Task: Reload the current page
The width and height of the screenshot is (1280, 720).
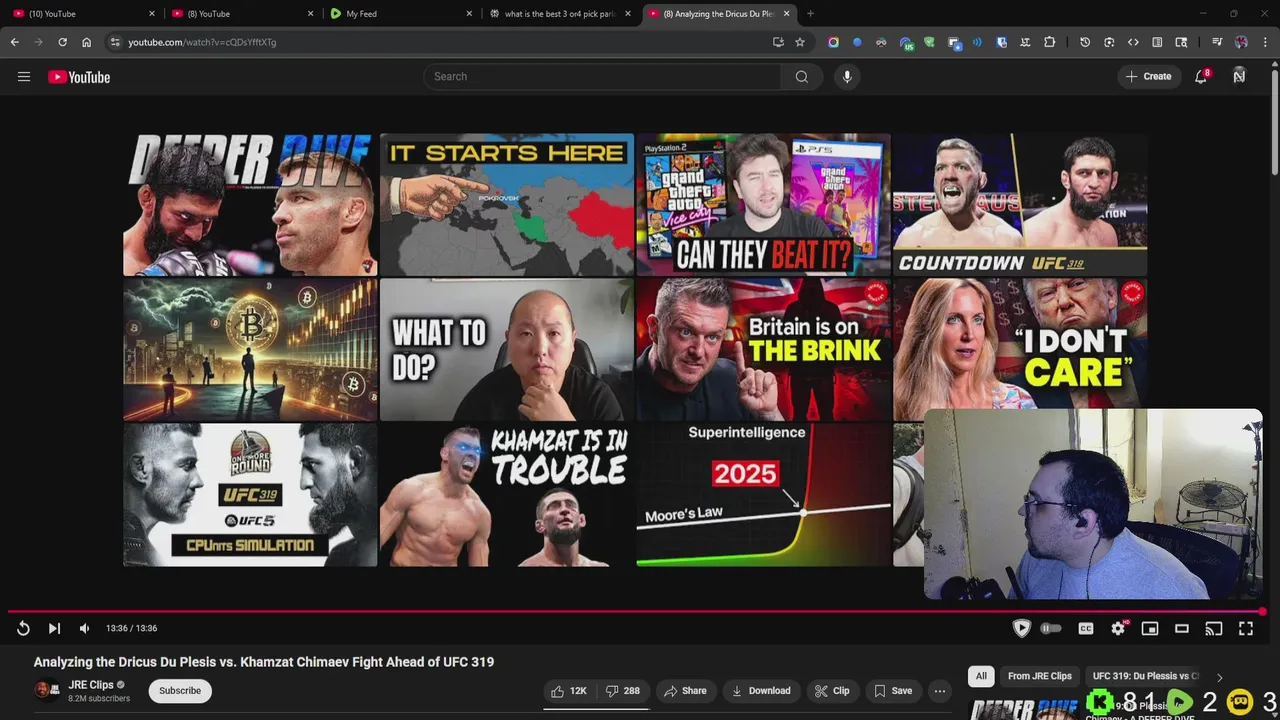Action: coord(62,42)
